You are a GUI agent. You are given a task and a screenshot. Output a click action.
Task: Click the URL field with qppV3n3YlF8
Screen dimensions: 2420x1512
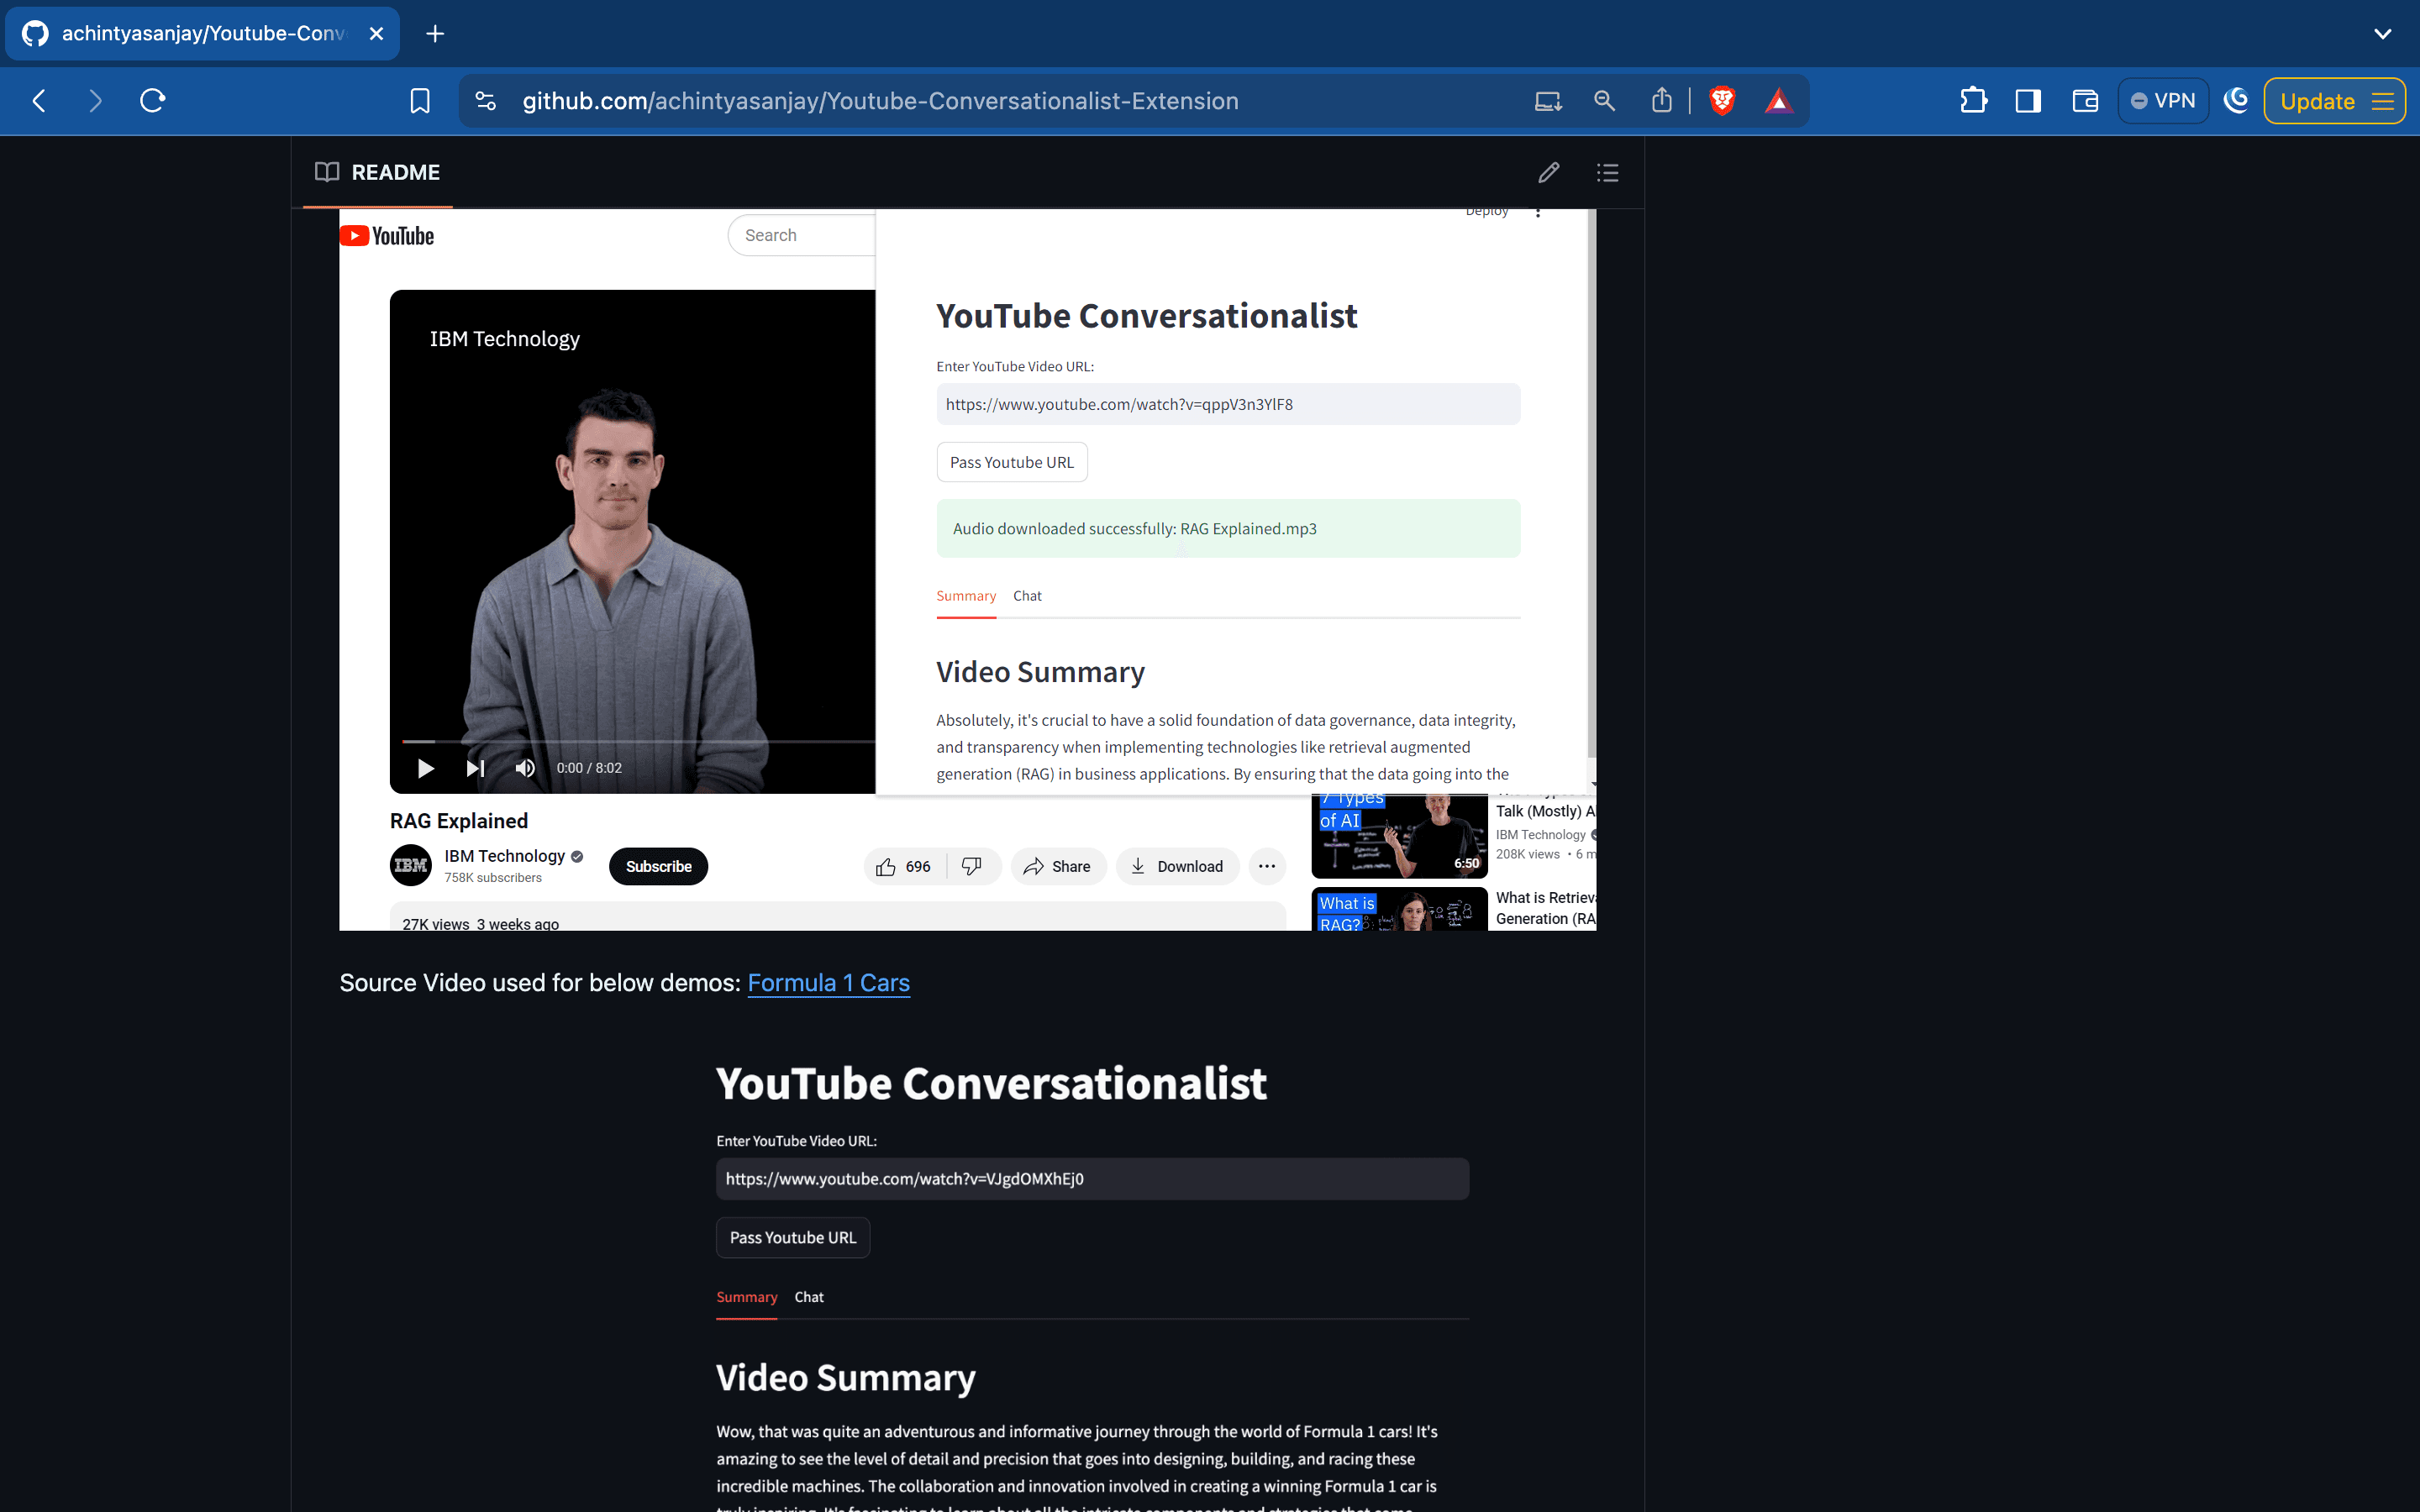pos(1228,404)
